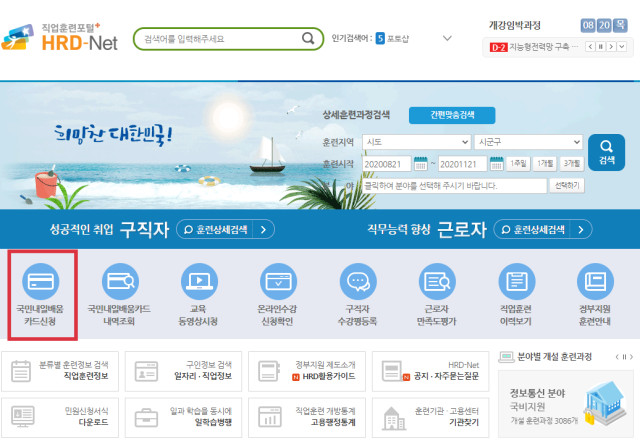Click the popular keyword 포토샵

click(x=398, y=39)
